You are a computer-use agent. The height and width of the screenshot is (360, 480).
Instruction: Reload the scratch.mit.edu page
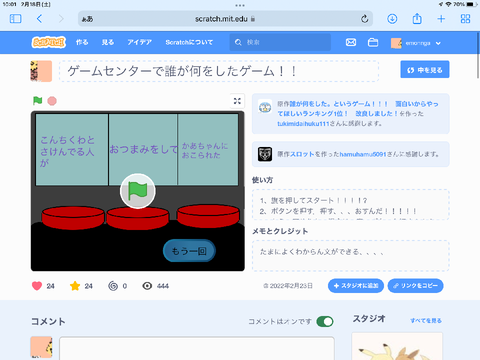point(365,19)
